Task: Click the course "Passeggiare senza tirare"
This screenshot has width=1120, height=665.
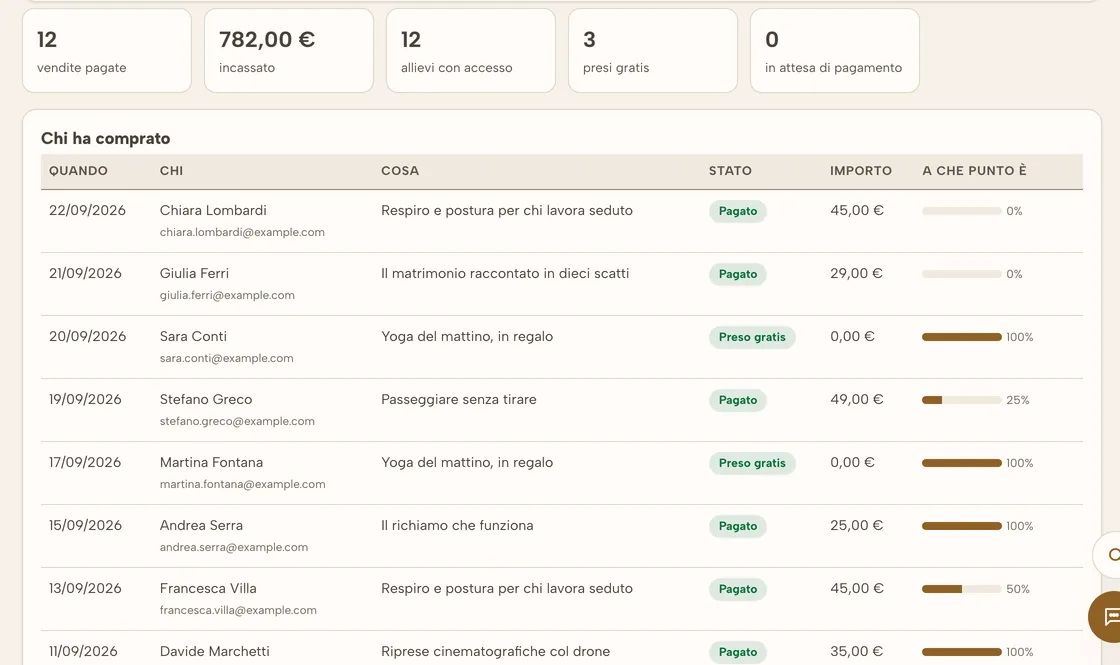Action: [459, 399]
